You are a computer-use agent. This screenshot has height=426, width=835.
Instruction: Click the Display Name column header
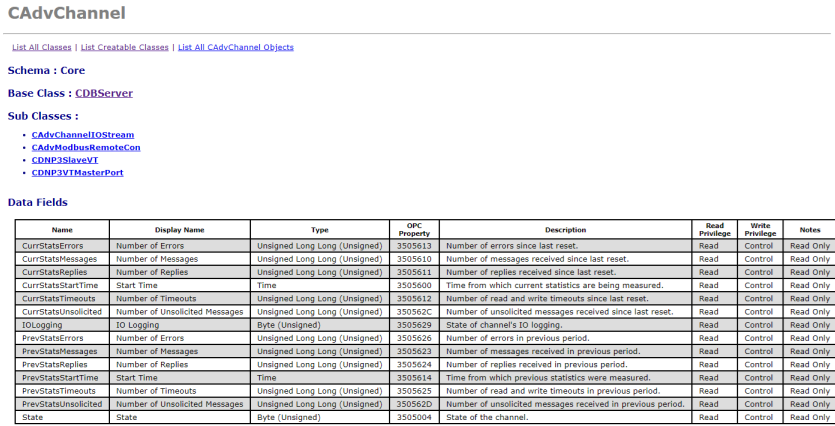[x=180, y=230]
